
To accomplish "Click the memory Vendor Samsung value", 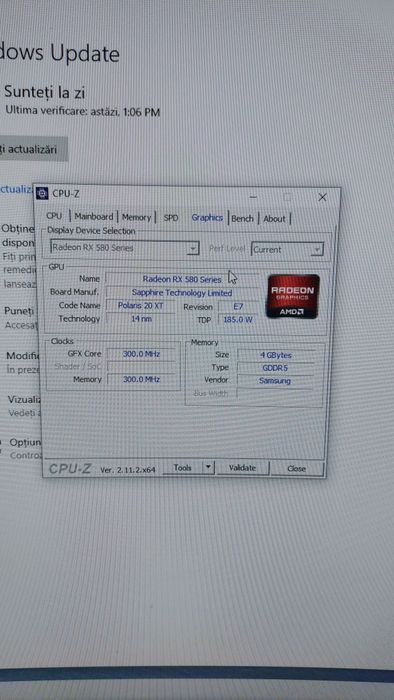I will point(275,381).
